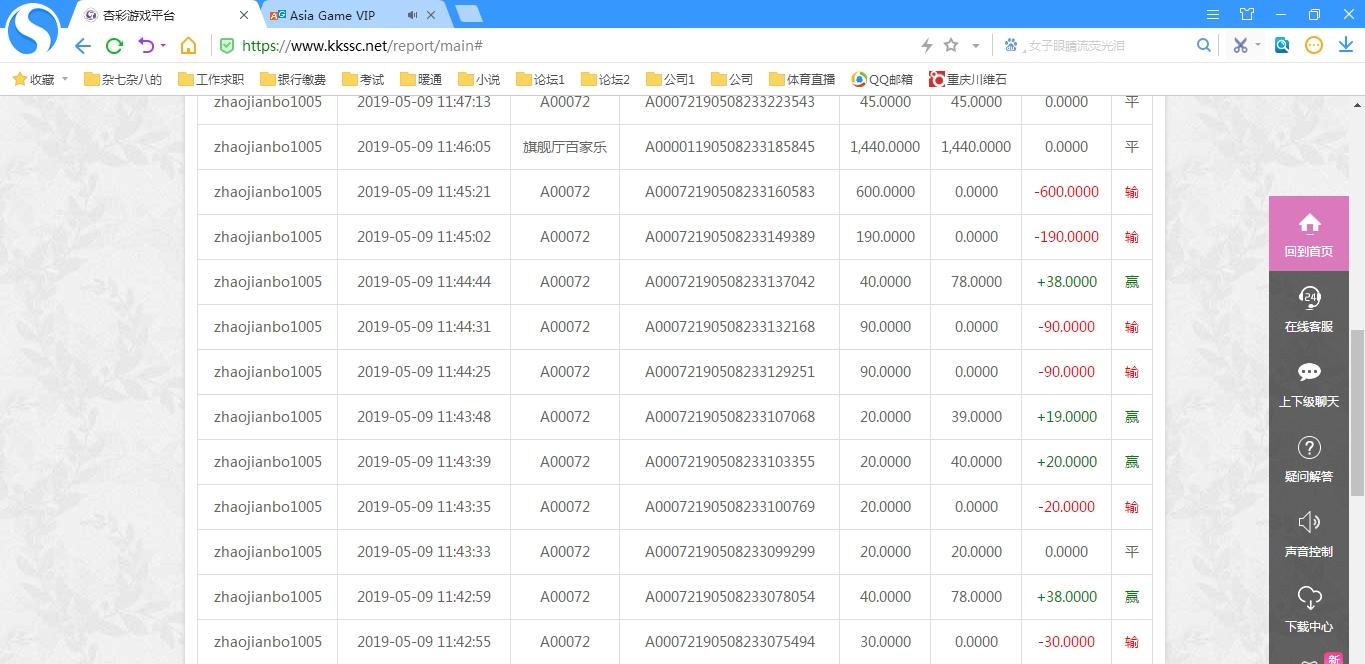1365x664 pixels.
Task: Open the scissors screenshot tool
Action: click(x=1240, y=46)
